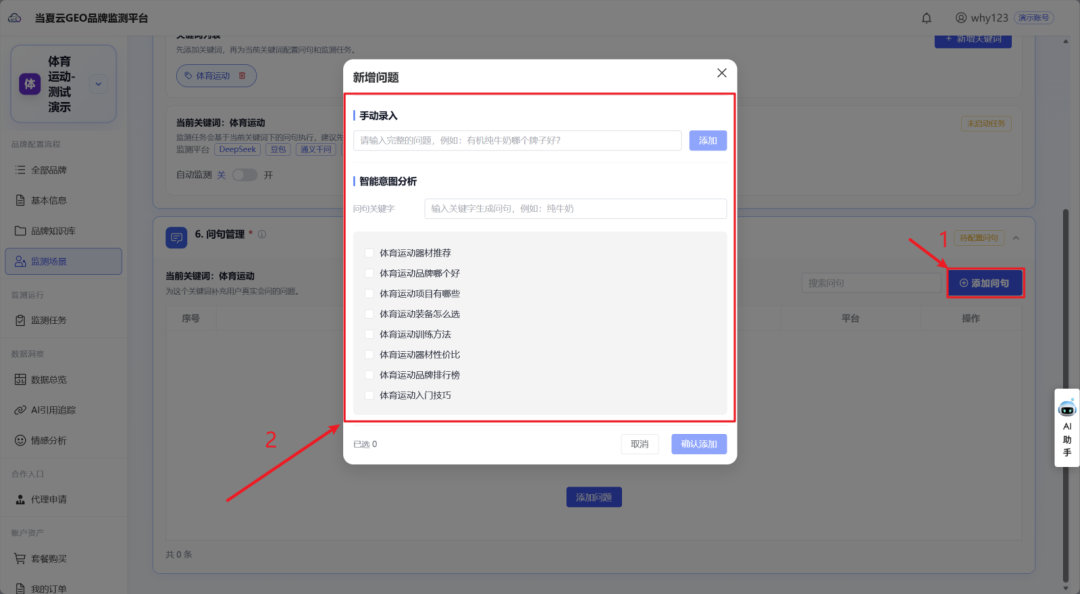
Task: Expand the brand selector dropdown arrow
Action: pyautogui.click(x=98, y=84)
